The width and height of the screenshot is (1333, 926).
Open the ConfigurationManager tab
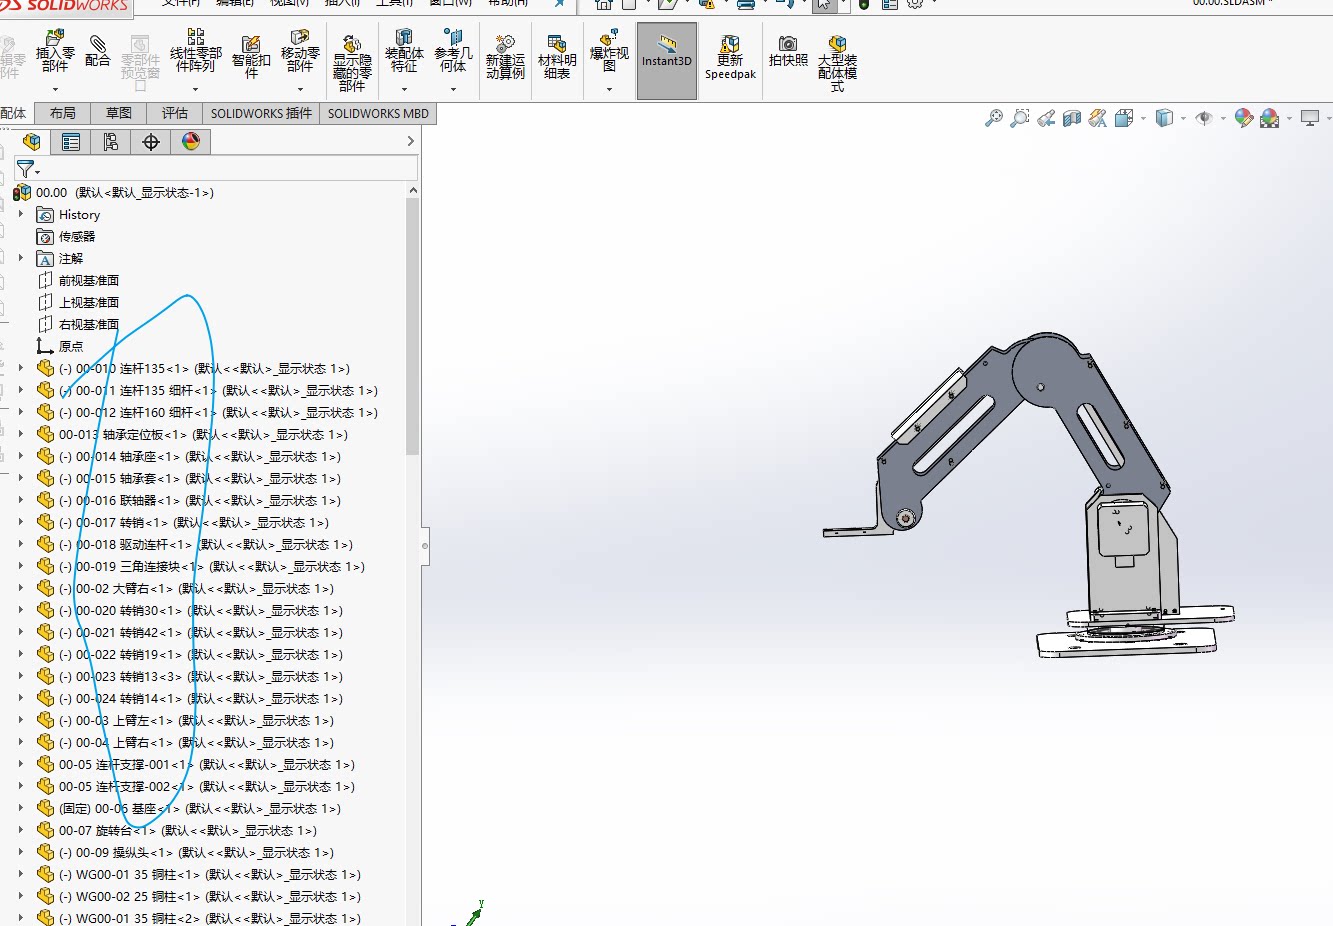[x=111, y=142]
